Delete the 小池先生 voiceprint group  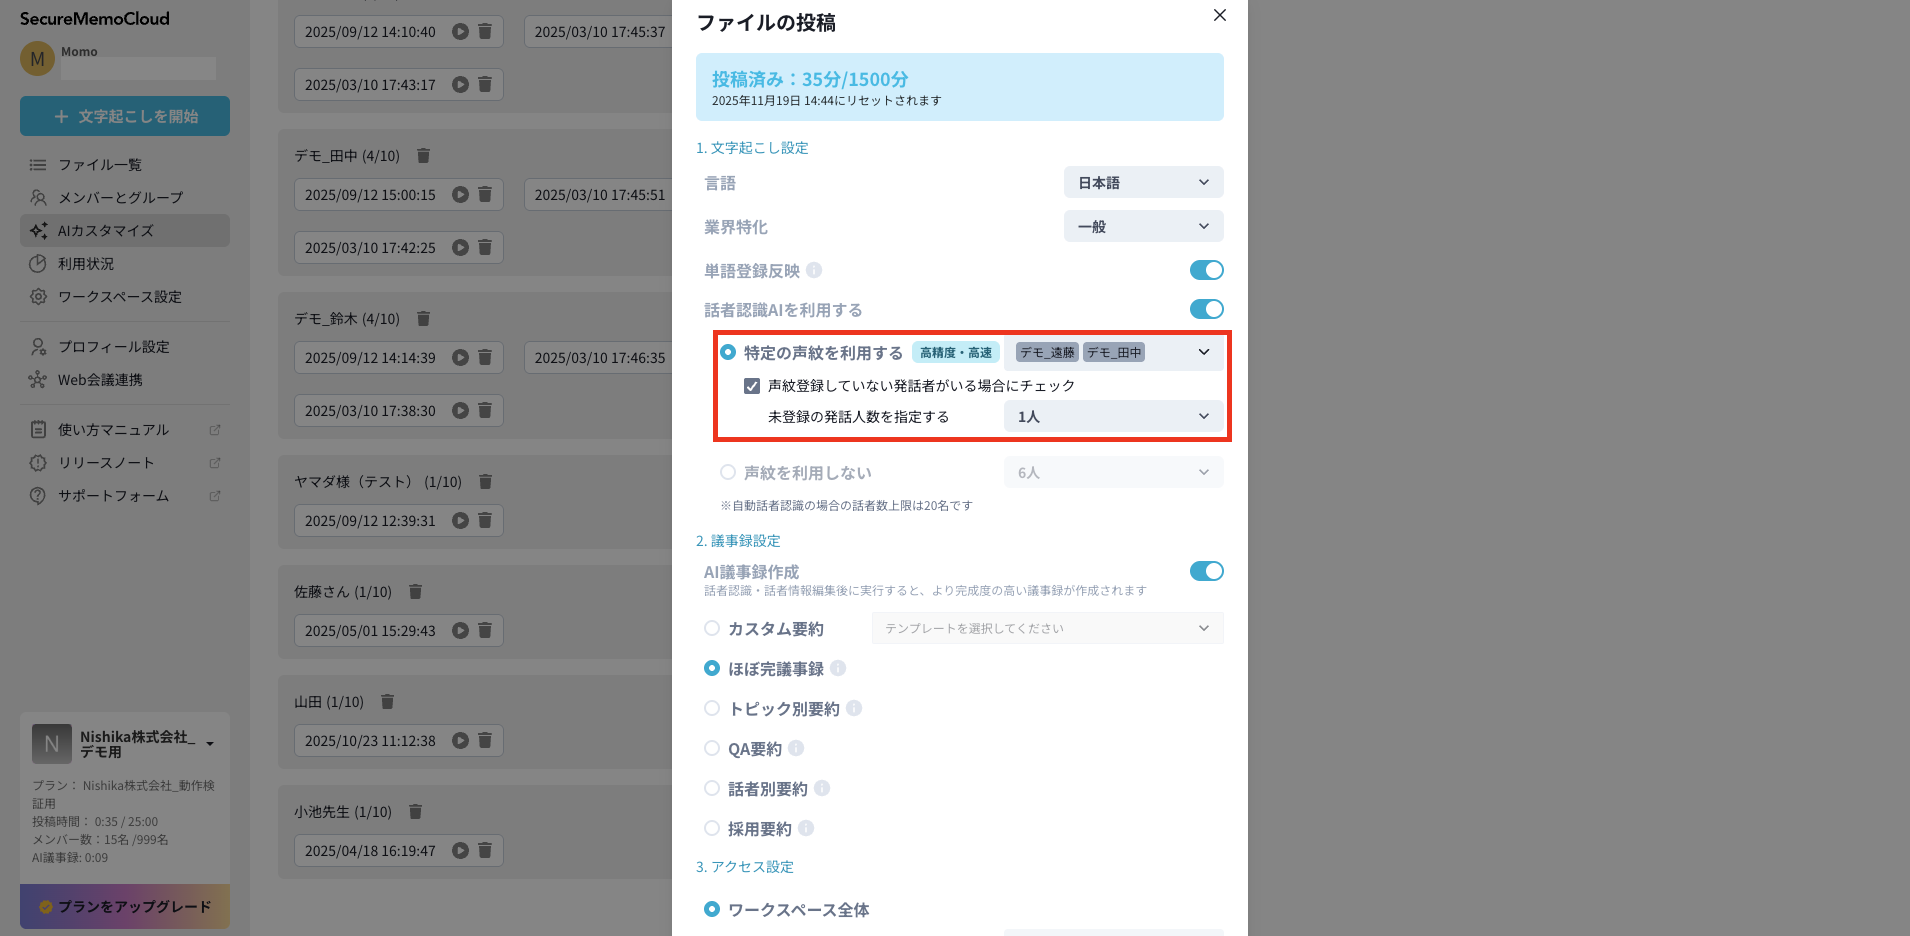click(415, 812)
